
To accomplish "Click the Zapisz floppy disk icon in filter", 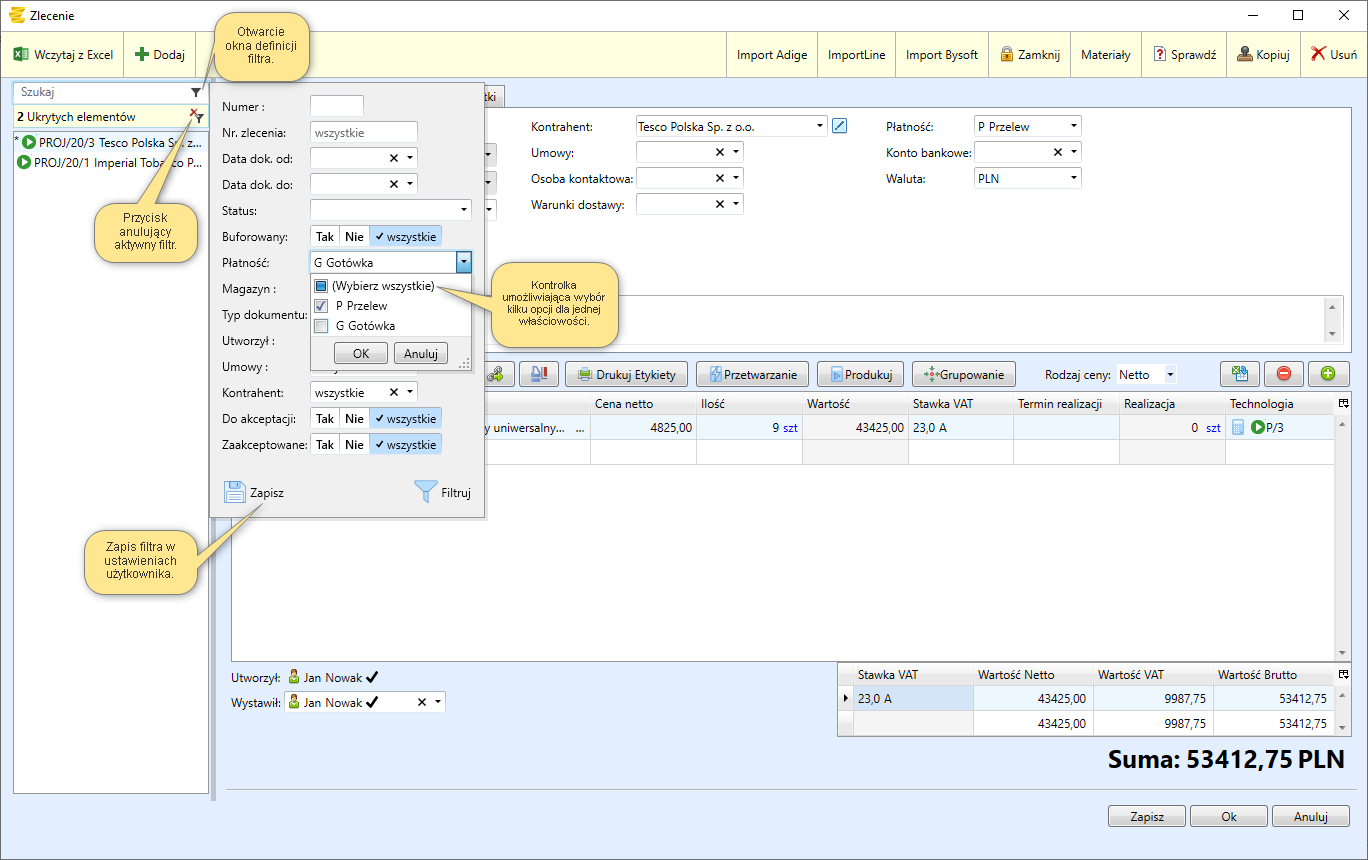I will 235,492.
